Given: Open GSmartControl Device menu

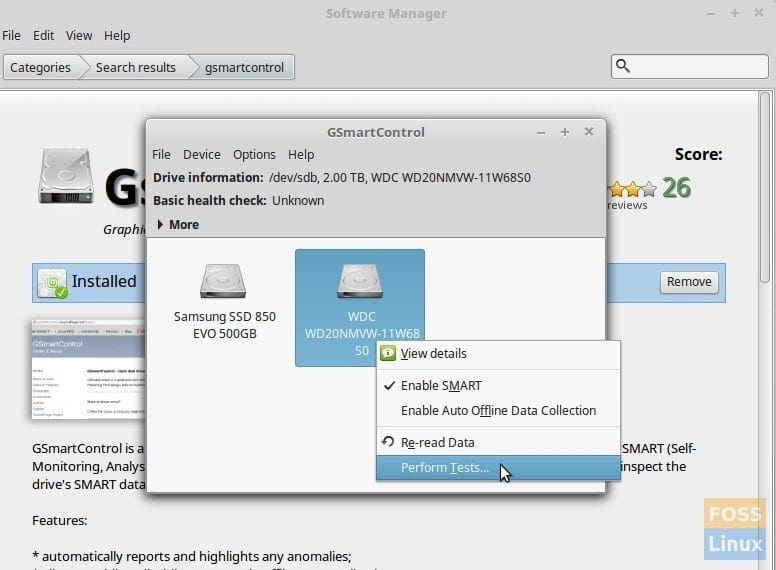Looking at the screenshot, I should coord(202,155).
